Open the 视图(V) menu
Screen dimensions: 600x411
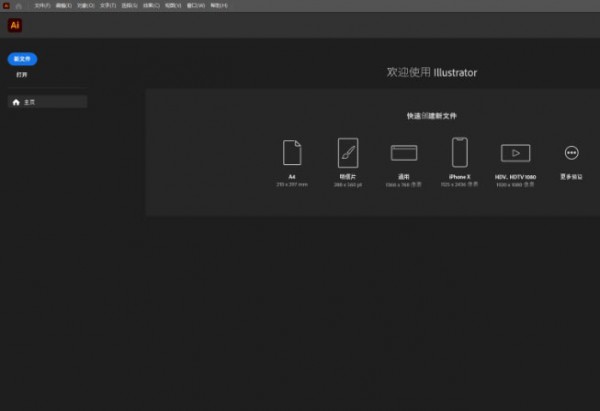tap(173, 6)
